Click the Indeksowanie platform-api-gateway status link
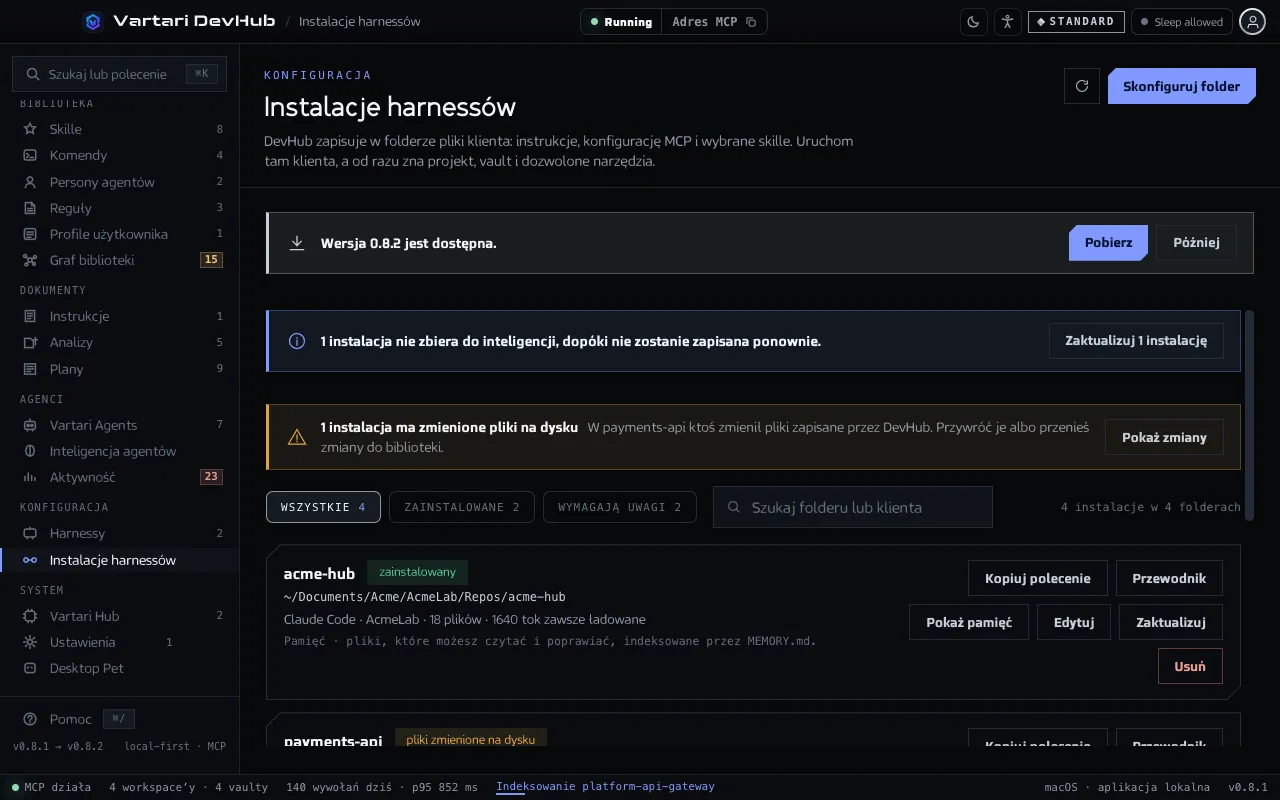 [x=605, y=787]
